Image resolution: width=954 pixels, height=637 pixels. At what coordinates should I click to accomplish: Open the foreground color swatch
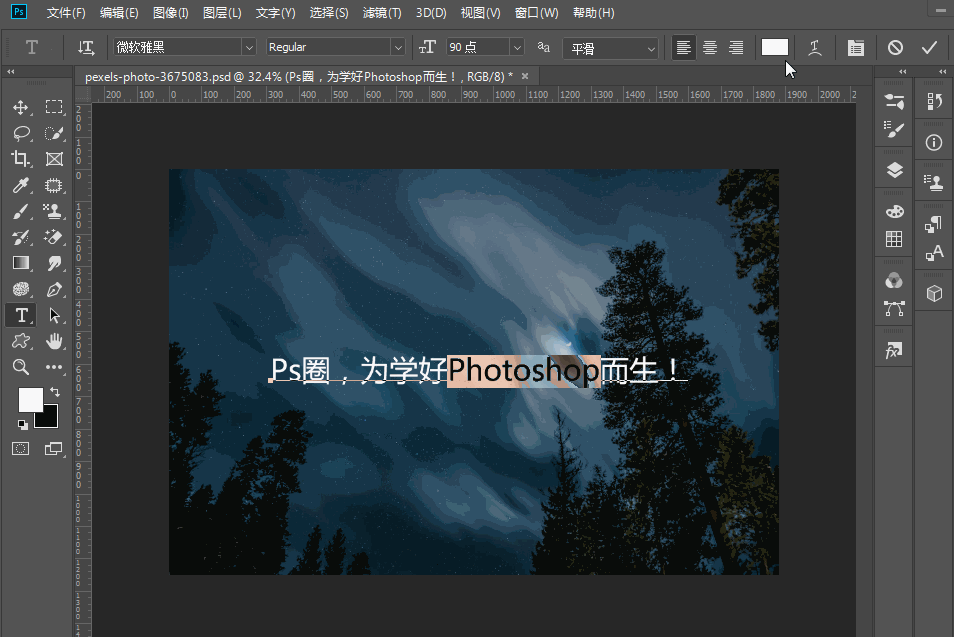click(30, 400)
